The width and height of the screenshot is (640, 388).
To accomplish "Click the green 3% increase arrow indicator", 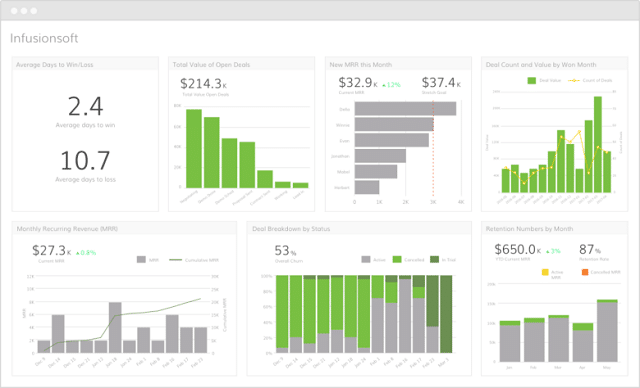I will 547,251.
